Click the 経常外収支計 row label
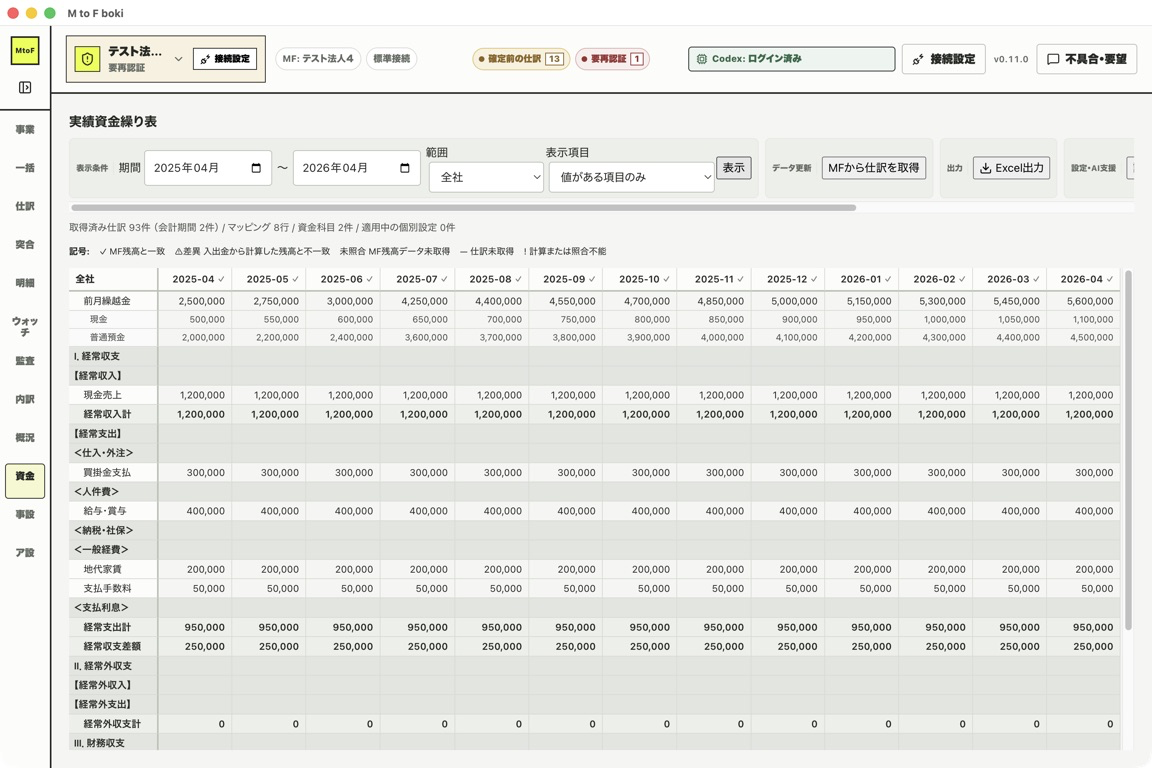Screen dimensions: 1152x768 point(112,724)
